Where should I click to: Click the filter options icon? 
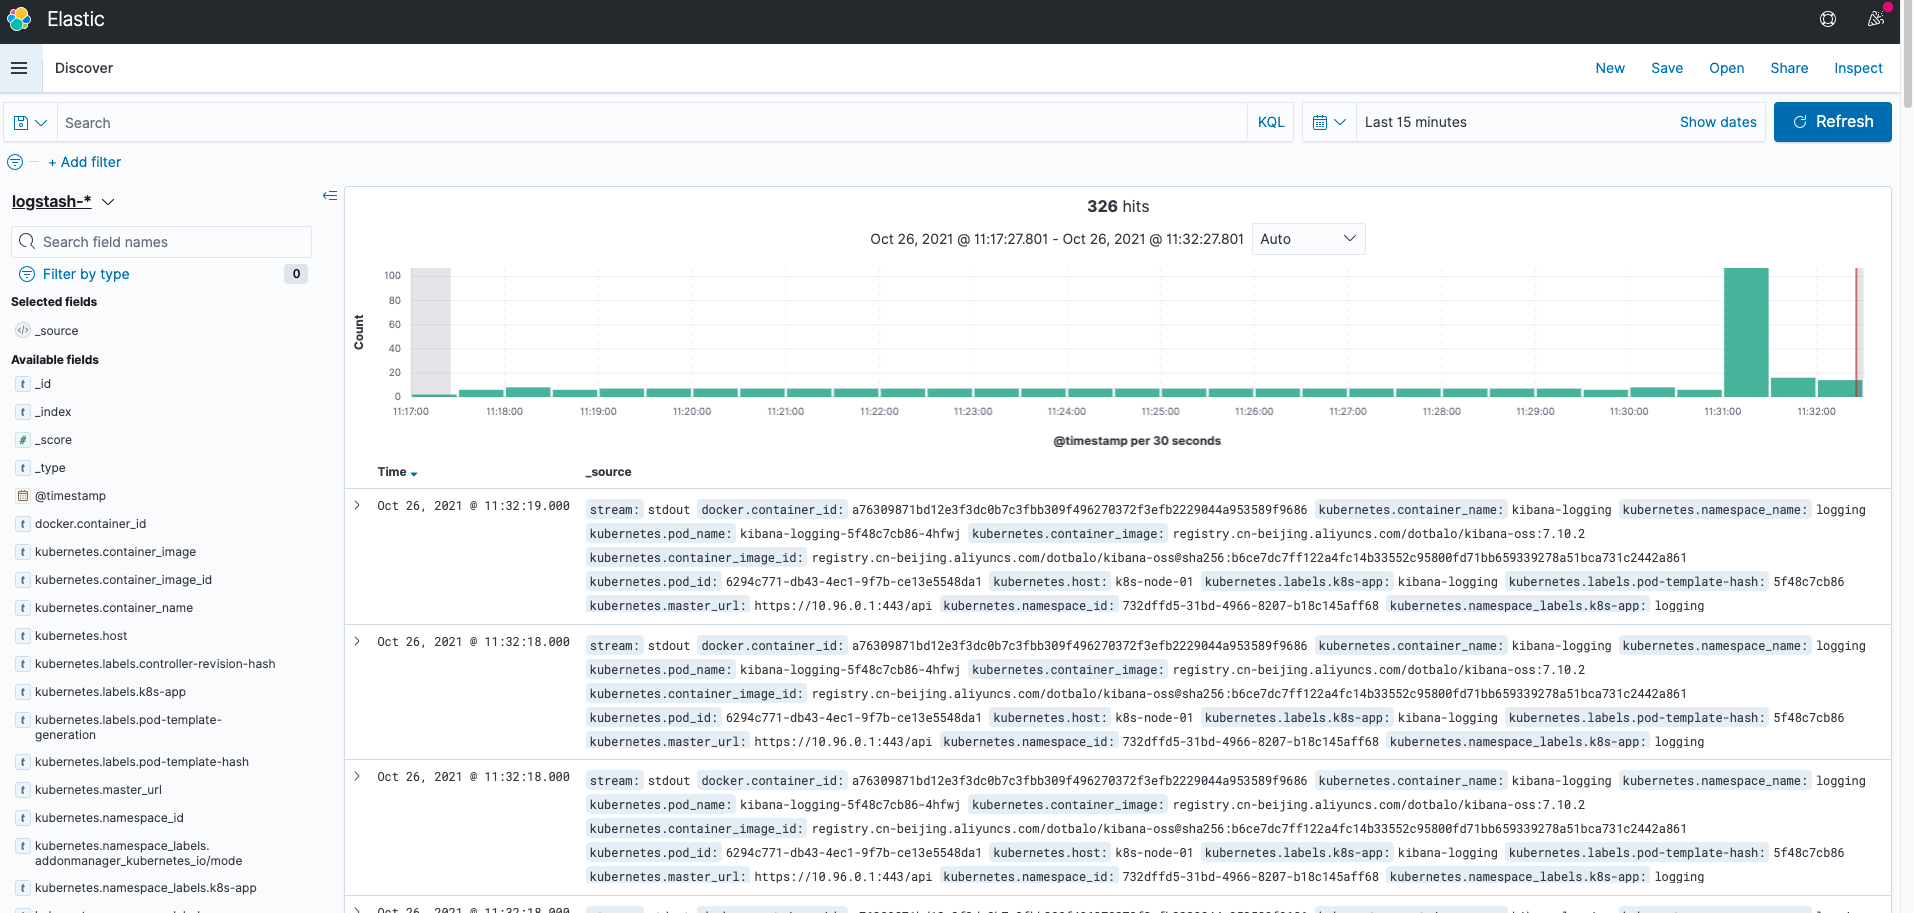[15, 162]
